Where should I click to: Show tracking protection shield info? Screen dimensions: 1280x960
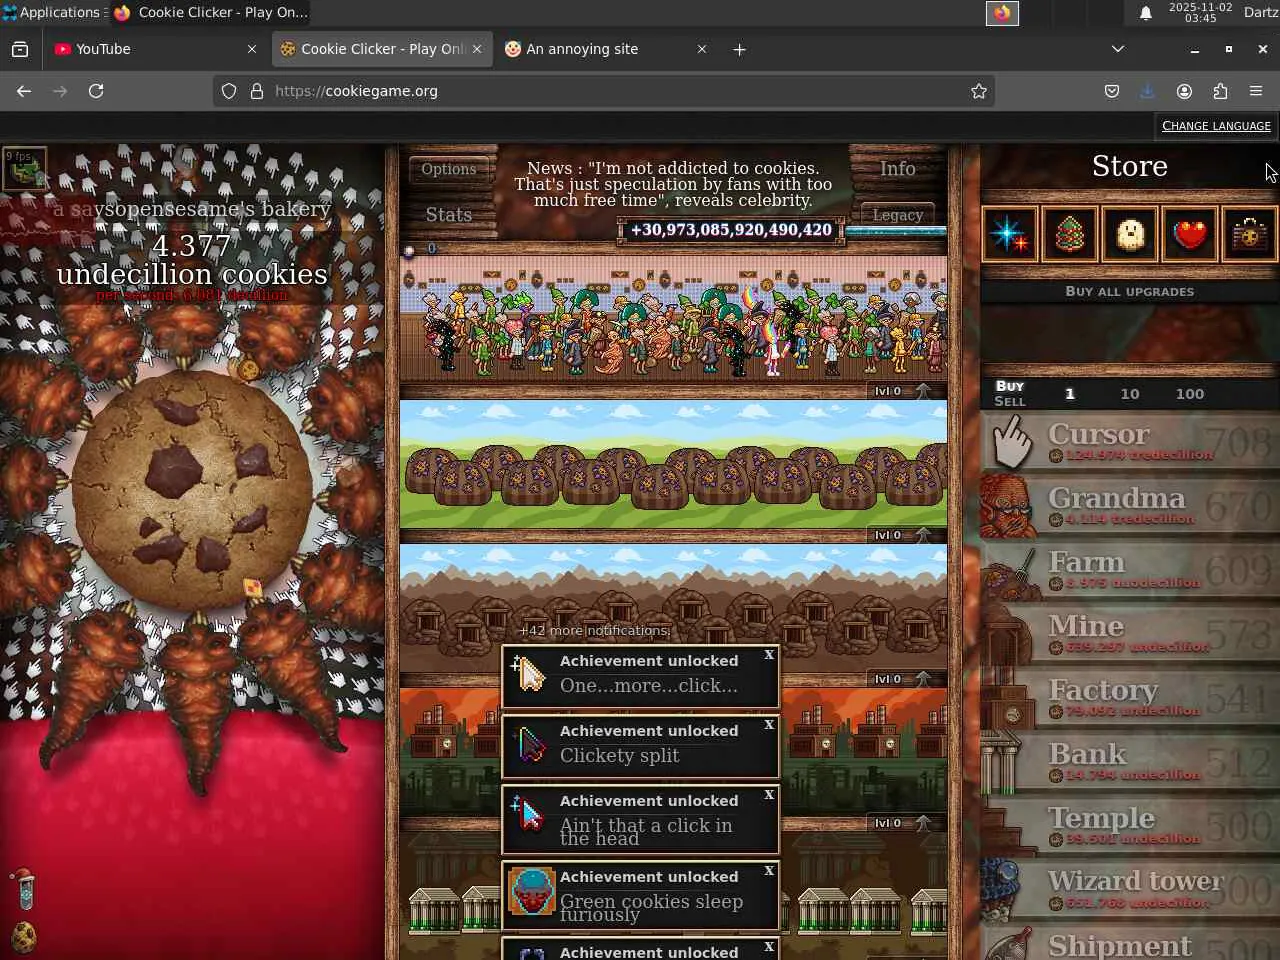tap(229, 91)
